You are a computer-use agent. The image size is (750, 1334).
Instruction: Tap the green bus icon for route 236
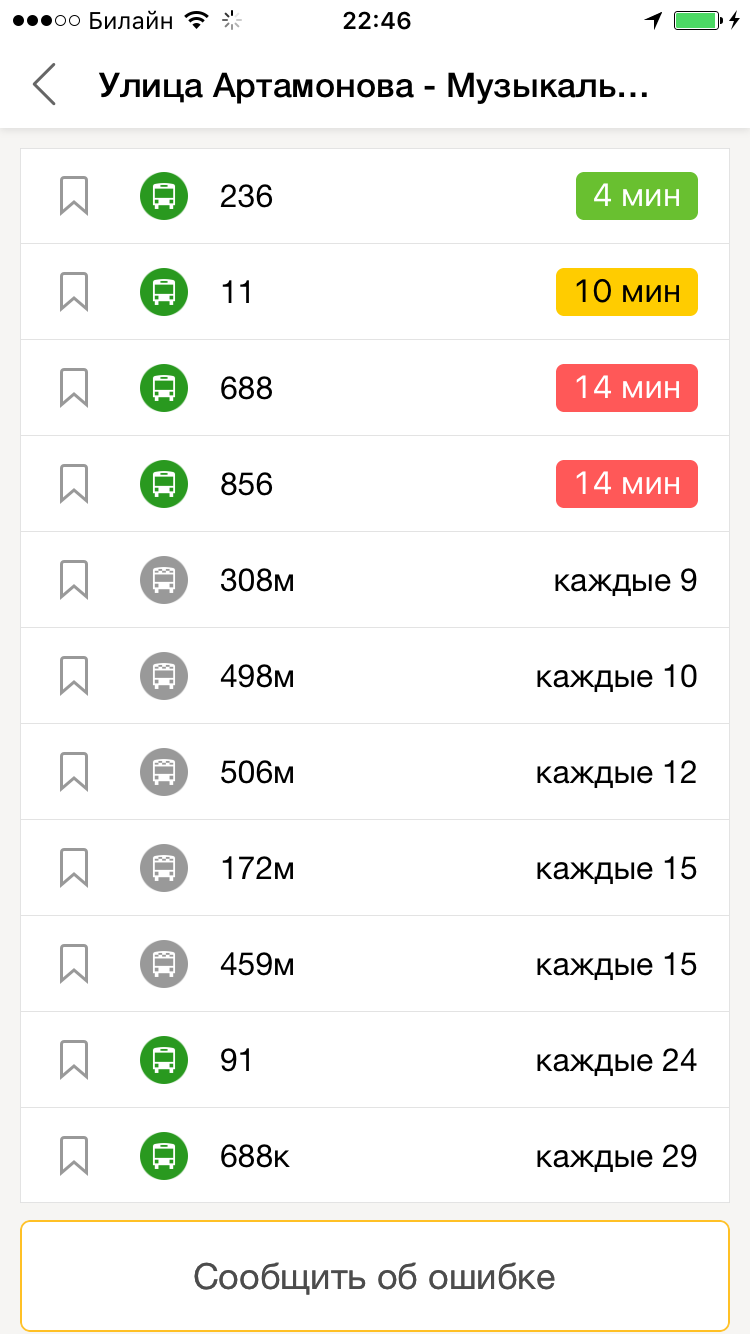164,196
